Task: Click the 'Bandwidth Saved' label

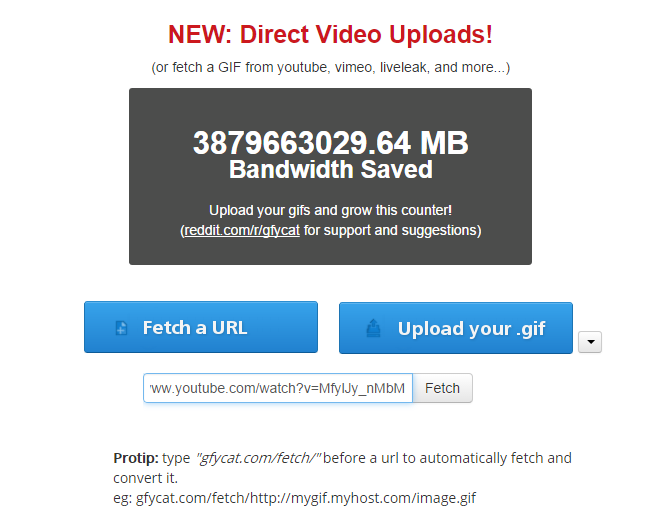Action: 331,170
